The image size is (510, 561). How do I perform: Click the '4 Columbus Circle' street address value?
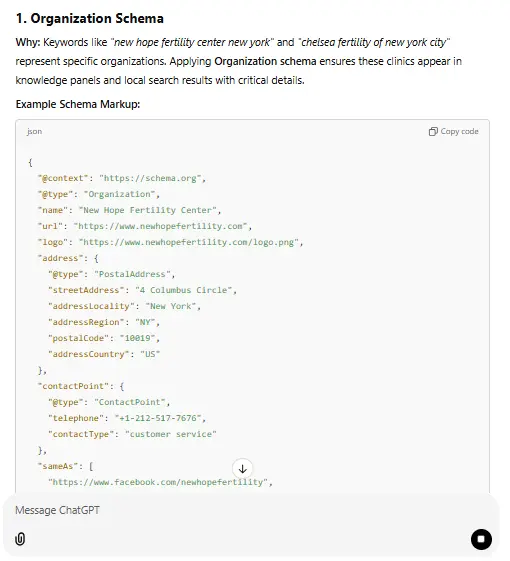(183, 290)
